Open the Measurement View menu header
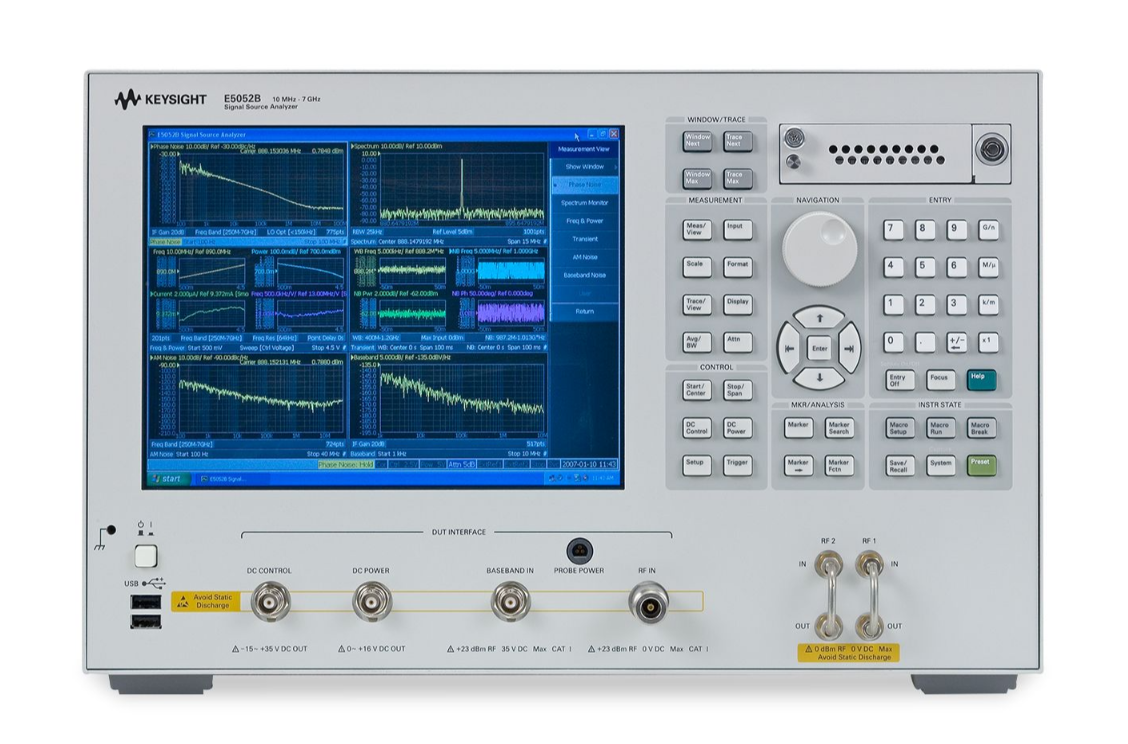Viewport: 1128px width, 744px height. coord(583,149)
